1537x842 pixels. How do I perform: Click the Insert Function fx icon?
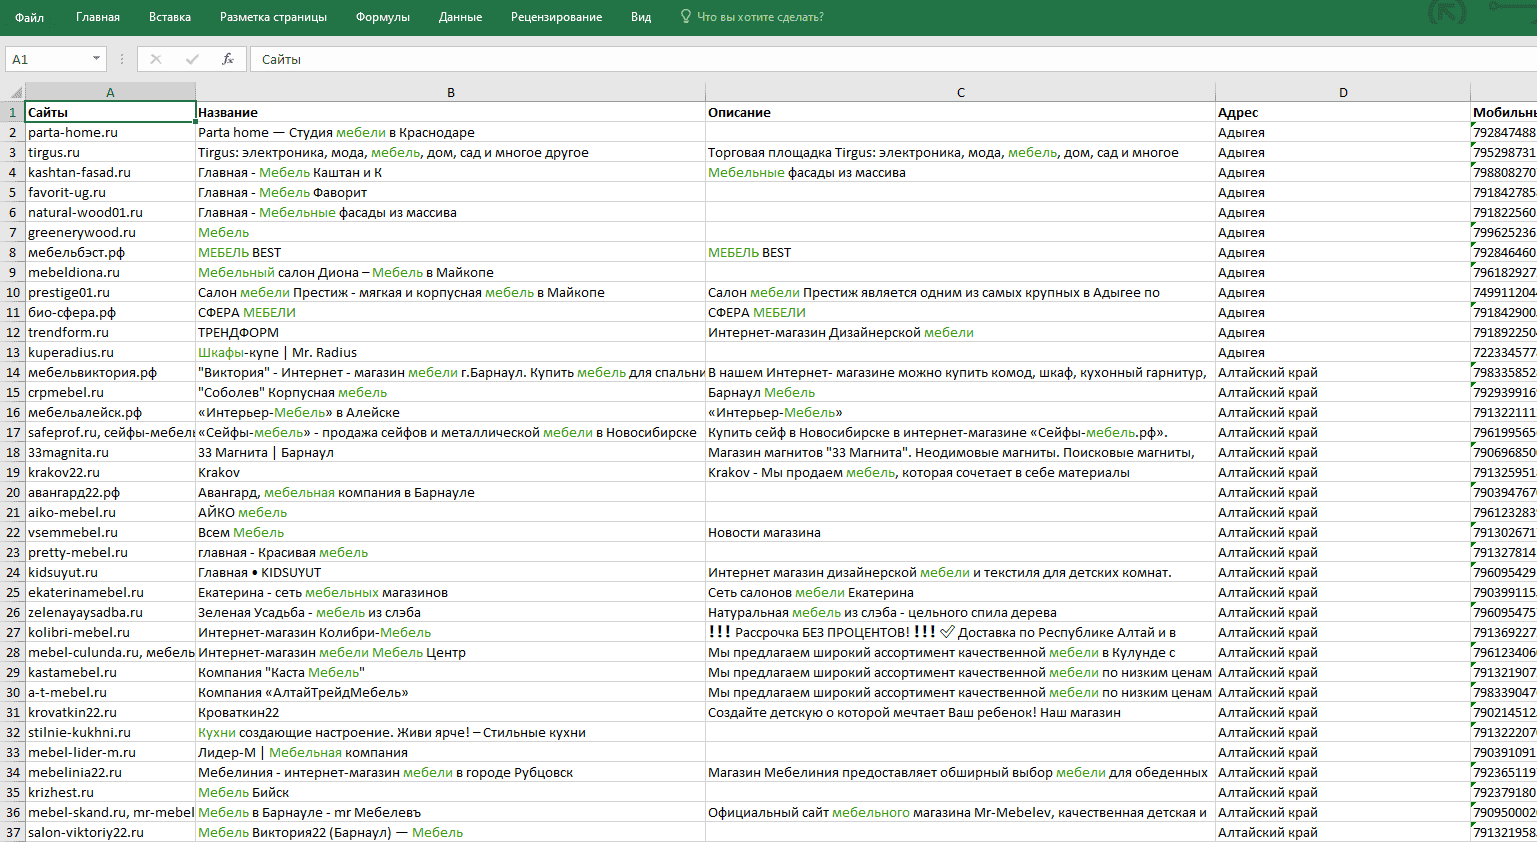[228, 59]
